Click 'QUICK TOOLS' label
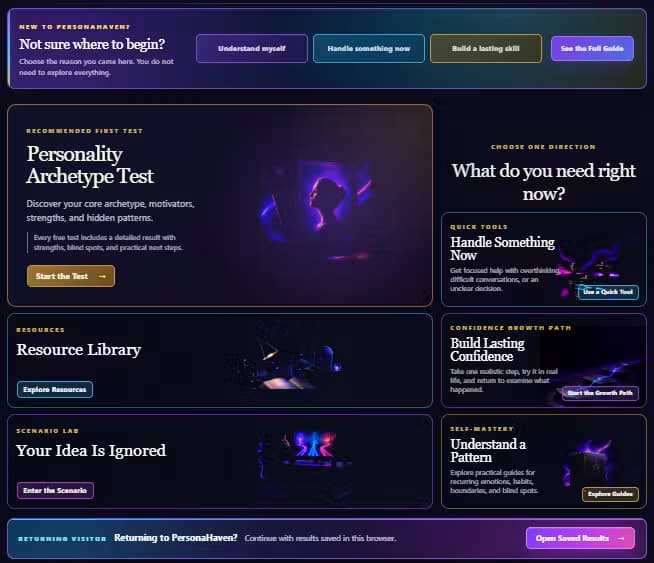The image size is (654, 563). pyautogui.click(x=479, y=227)
